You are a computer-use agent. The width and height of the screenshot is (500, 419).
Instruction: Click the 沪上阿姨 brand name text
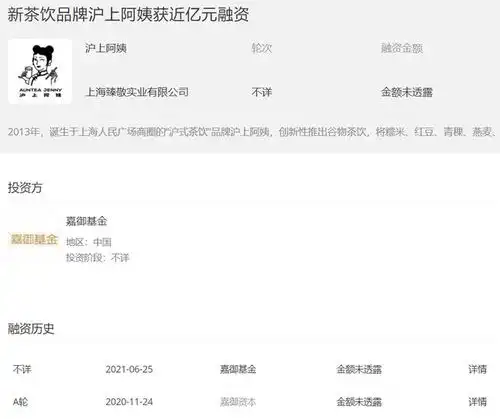click(x=106, y=48)
